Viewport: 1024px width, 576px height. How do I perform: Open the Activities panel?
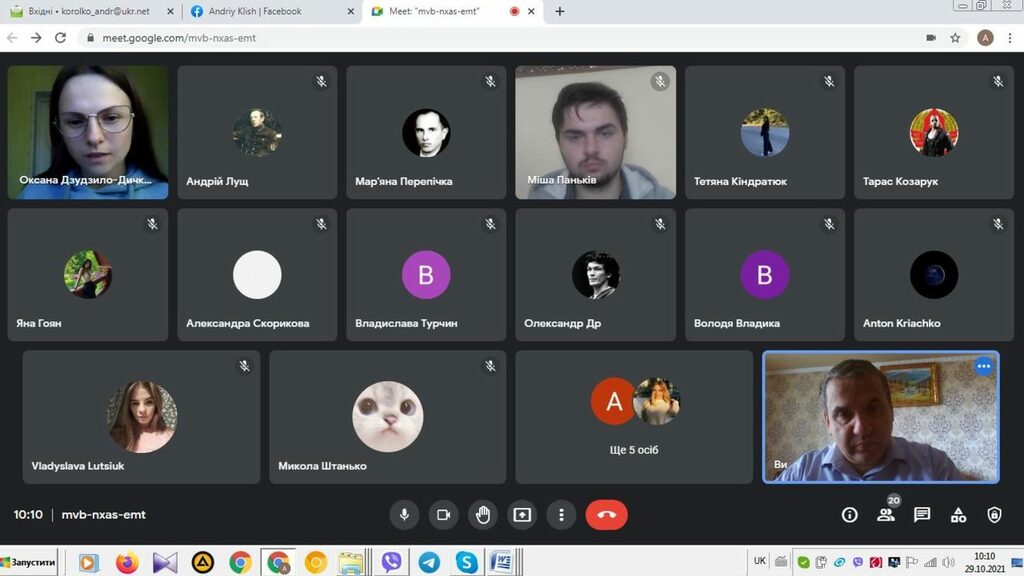click(x=958, y=515)
